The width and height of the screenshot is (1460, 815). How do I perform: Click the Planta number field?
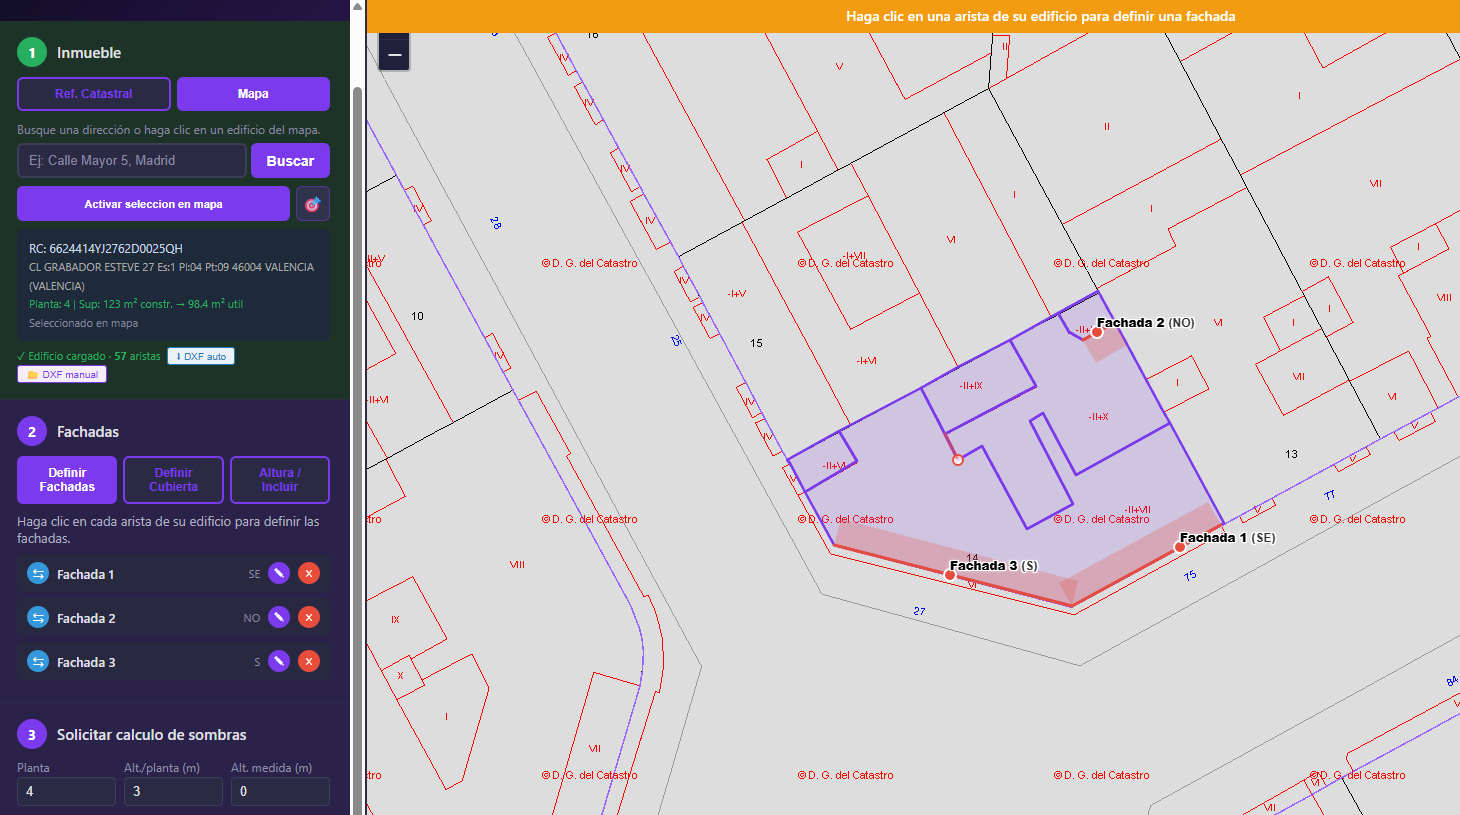point(66,791)
